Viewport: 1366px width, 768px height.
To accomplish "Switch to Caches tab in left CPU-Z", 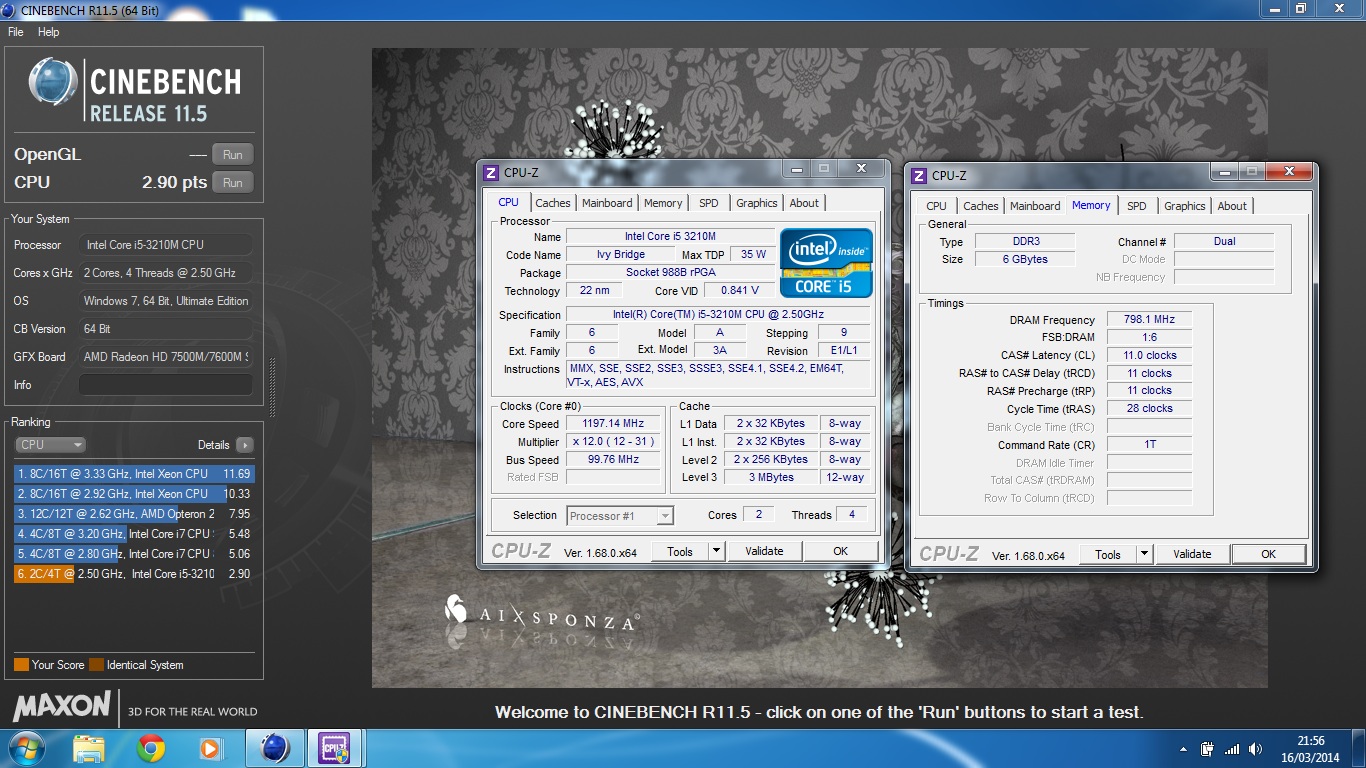I will (553, 203).
